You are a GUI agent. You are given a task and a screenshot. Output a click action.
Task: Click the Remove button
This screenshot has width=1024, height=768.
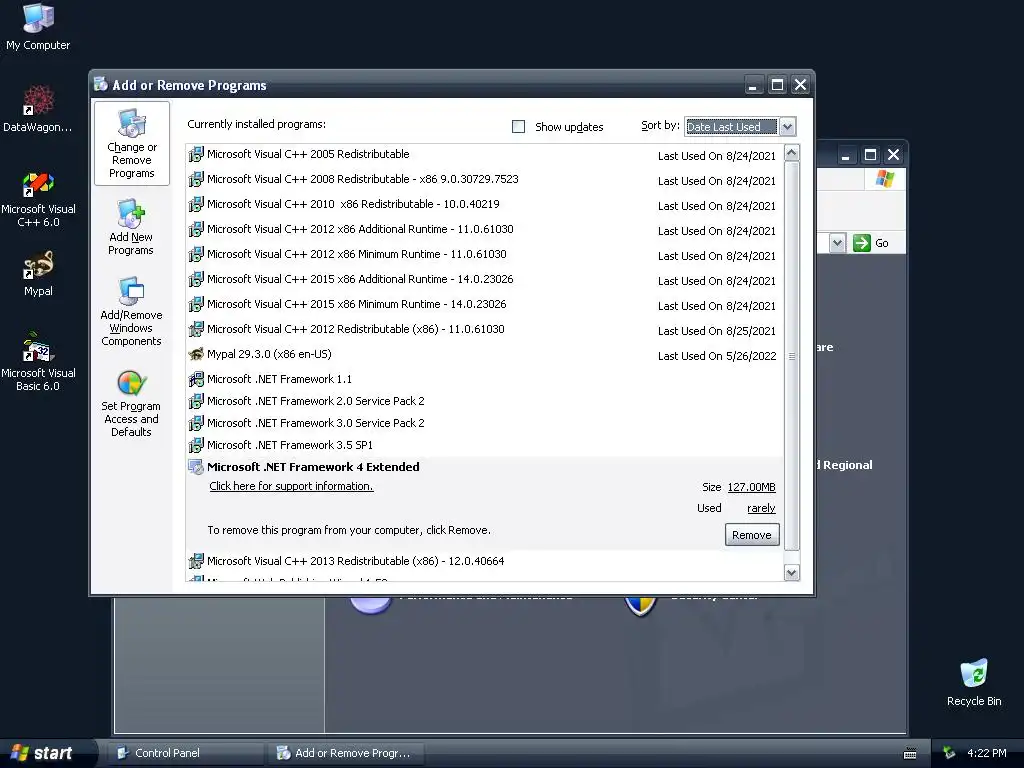tap(752, 535)
